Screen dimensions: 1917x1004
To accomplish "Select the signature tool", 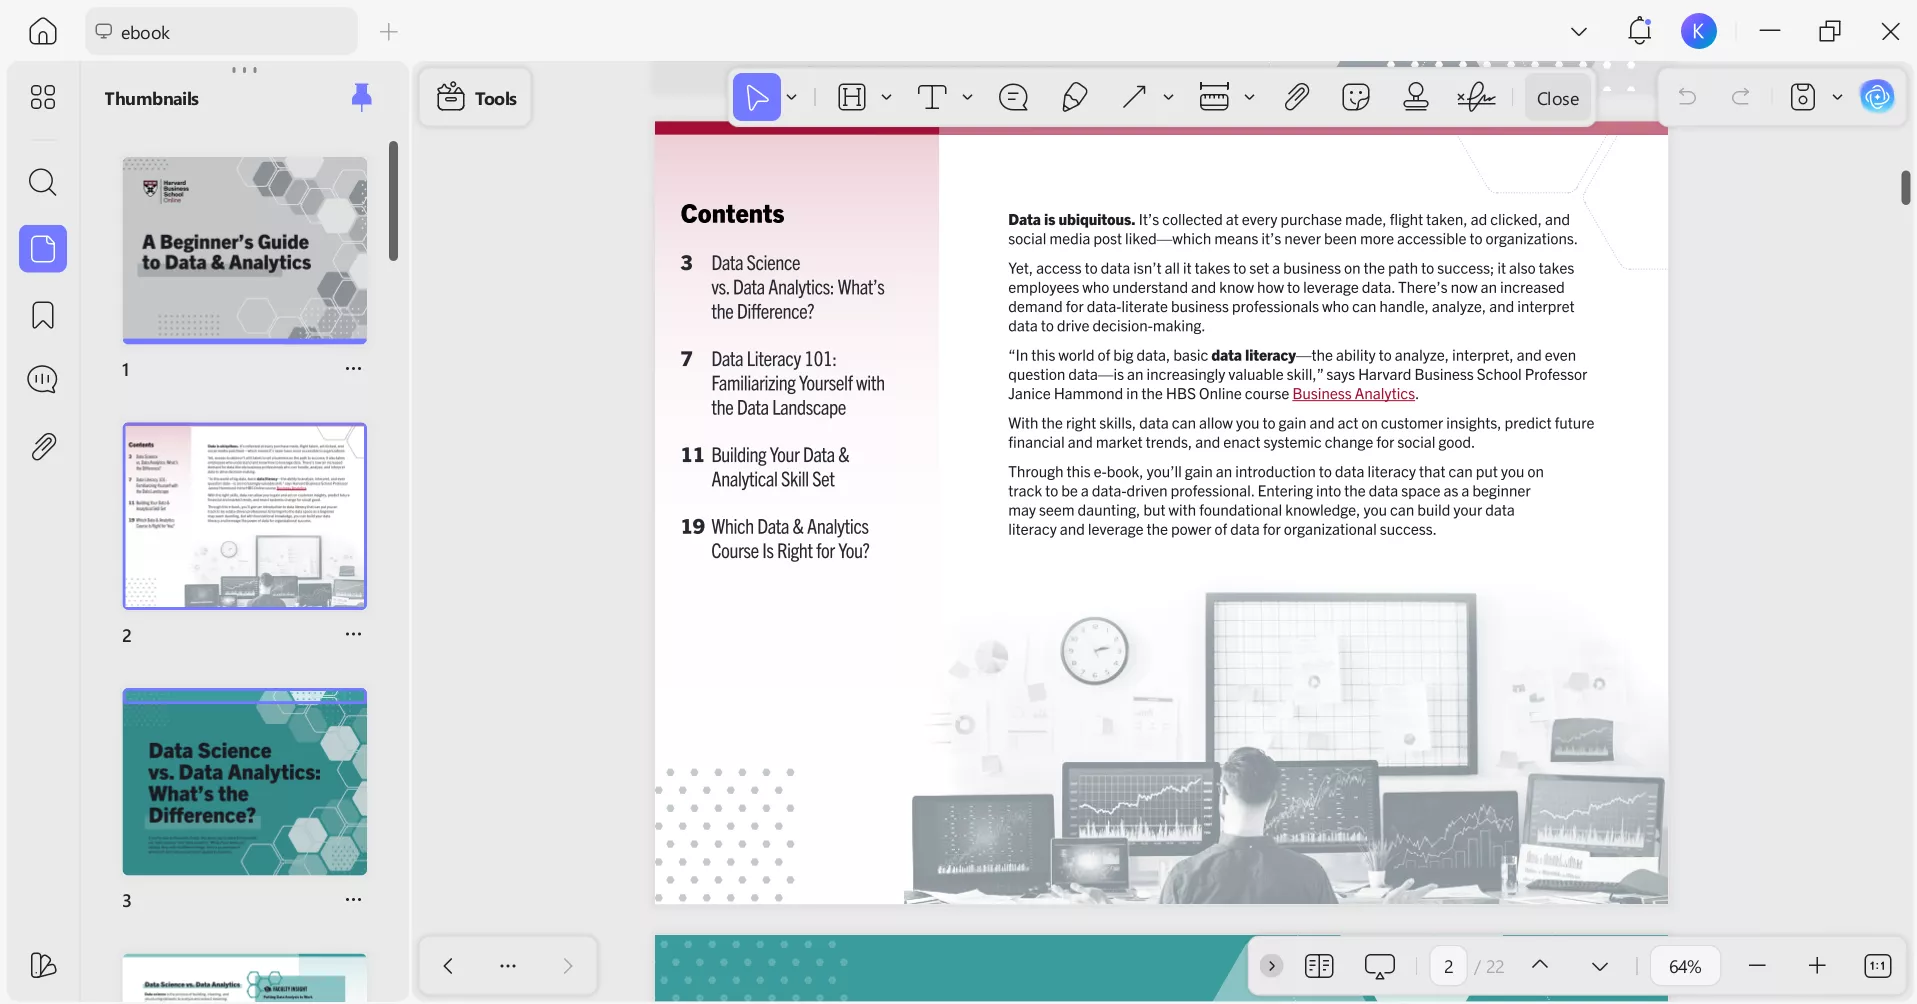I will click(x=1476, y=97).
